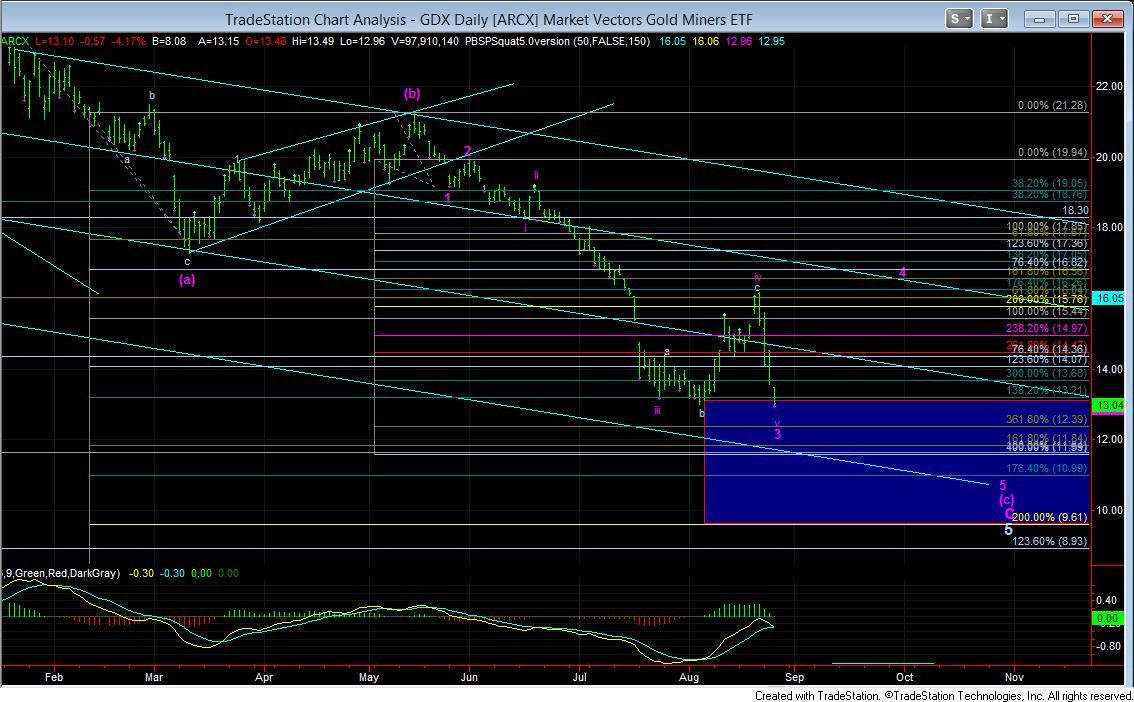Click the 123.60% (17.36) Fibonacci label

click(1046, 244)
